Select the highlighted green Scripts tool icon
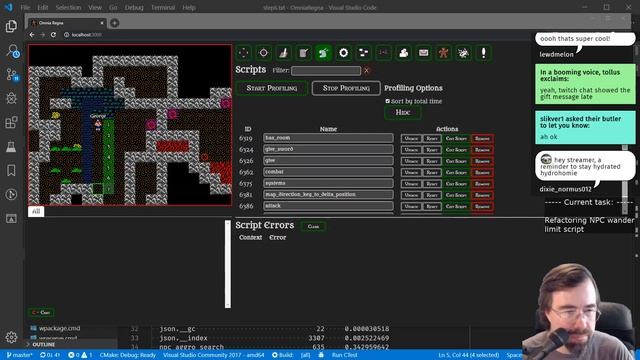The image size is (640, 360). point(323,53)
